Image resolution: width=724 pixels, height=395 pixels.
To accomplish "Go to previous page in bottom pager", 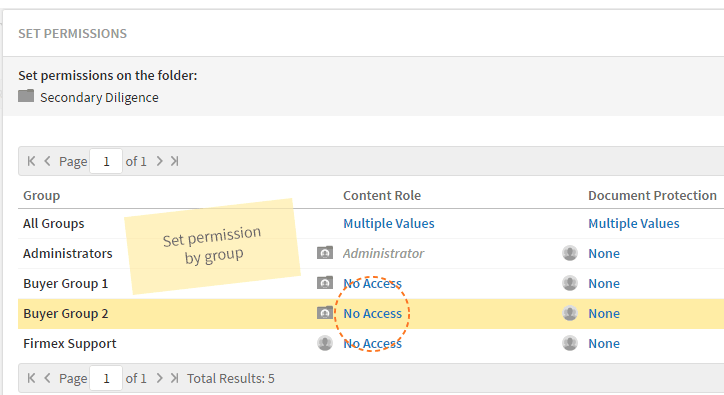I will pyautogui.click(x=47, y=378).
